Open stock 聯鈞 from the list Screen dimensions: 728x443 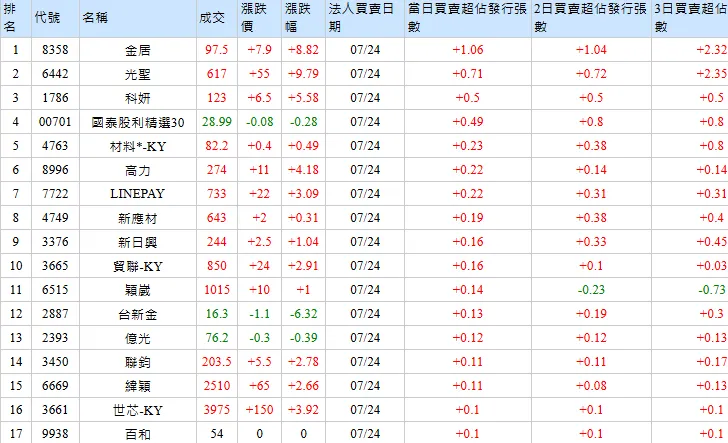(x=138, y=362)
